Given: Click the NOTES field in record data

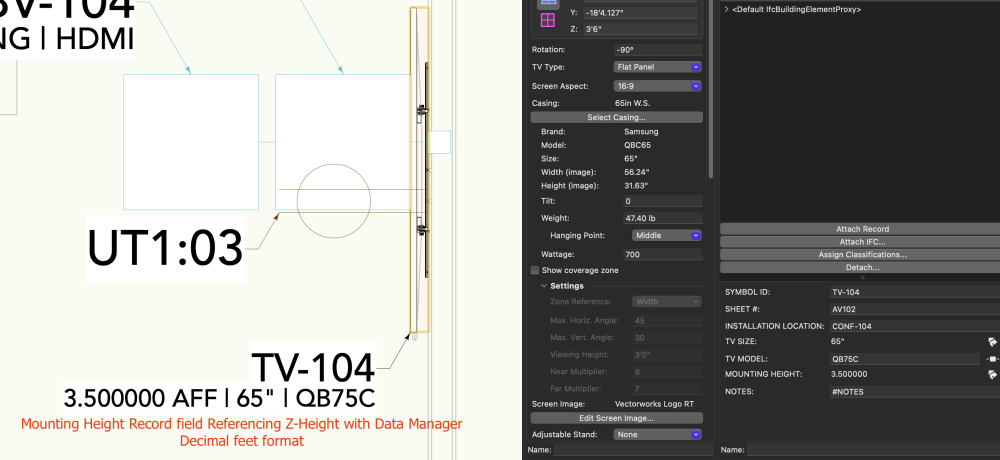Looking at the screenshot, I should pos(910,392).
